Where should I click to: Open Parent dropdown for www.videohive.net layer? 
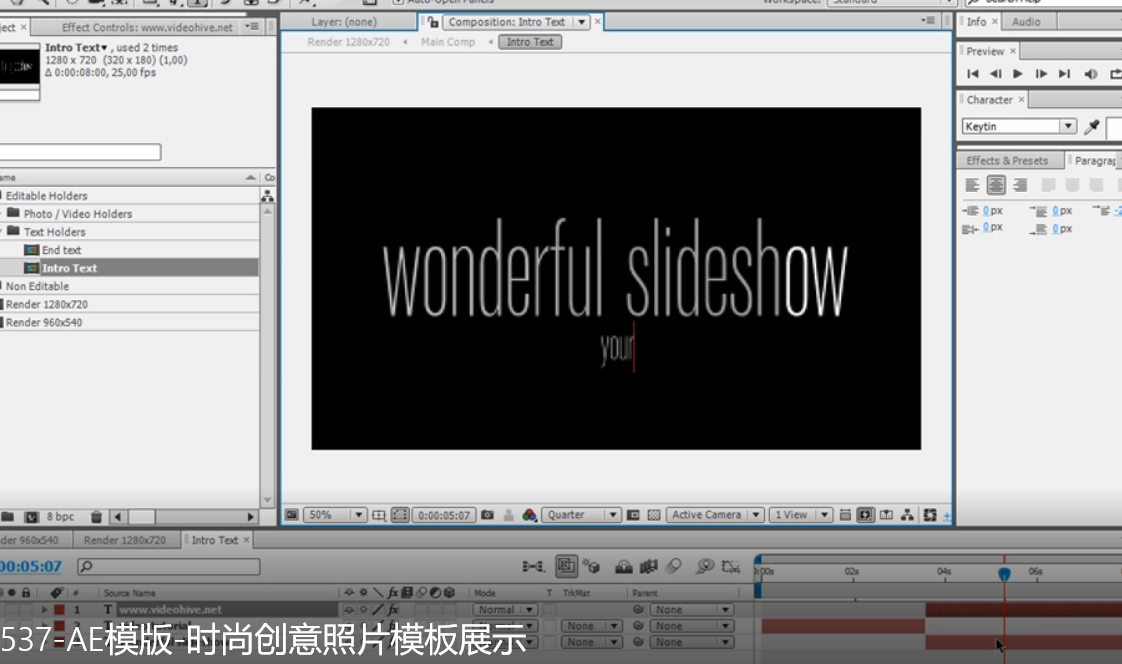pos(691,610)
